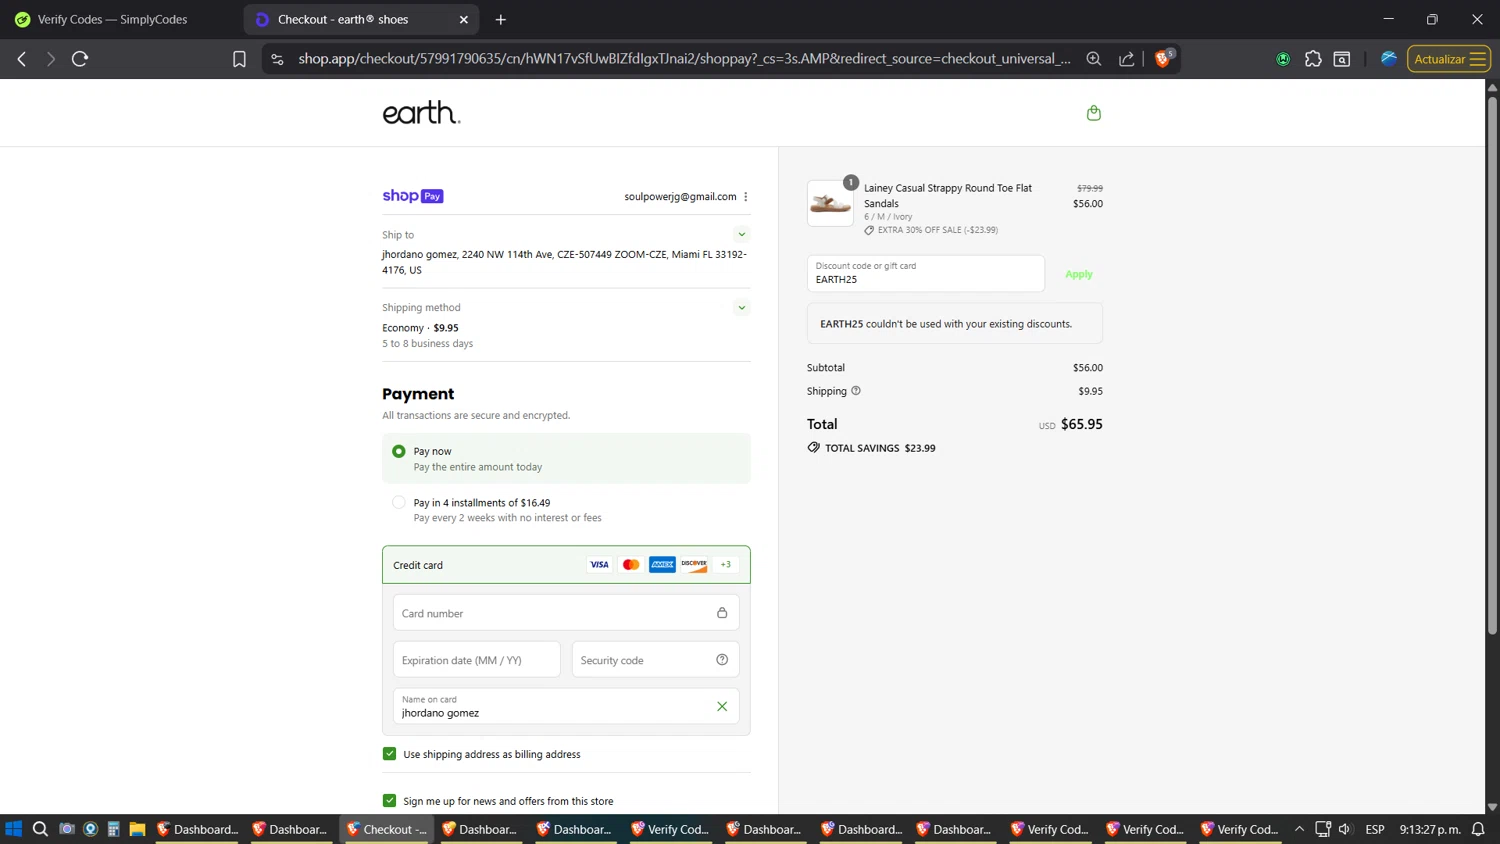Click the Discount code or gift card field

926,274
